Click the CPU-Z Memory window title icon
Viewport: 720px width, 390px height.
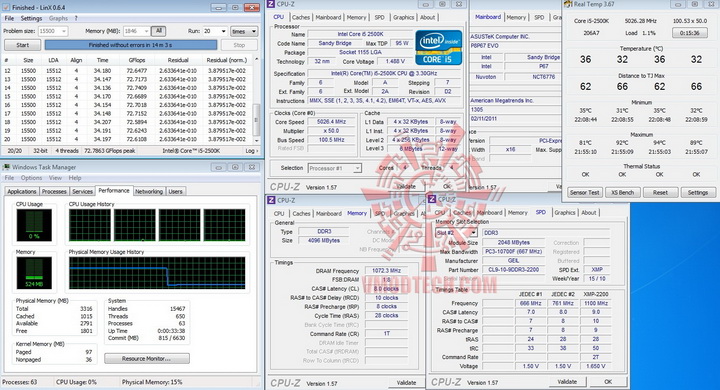[271, 200]
